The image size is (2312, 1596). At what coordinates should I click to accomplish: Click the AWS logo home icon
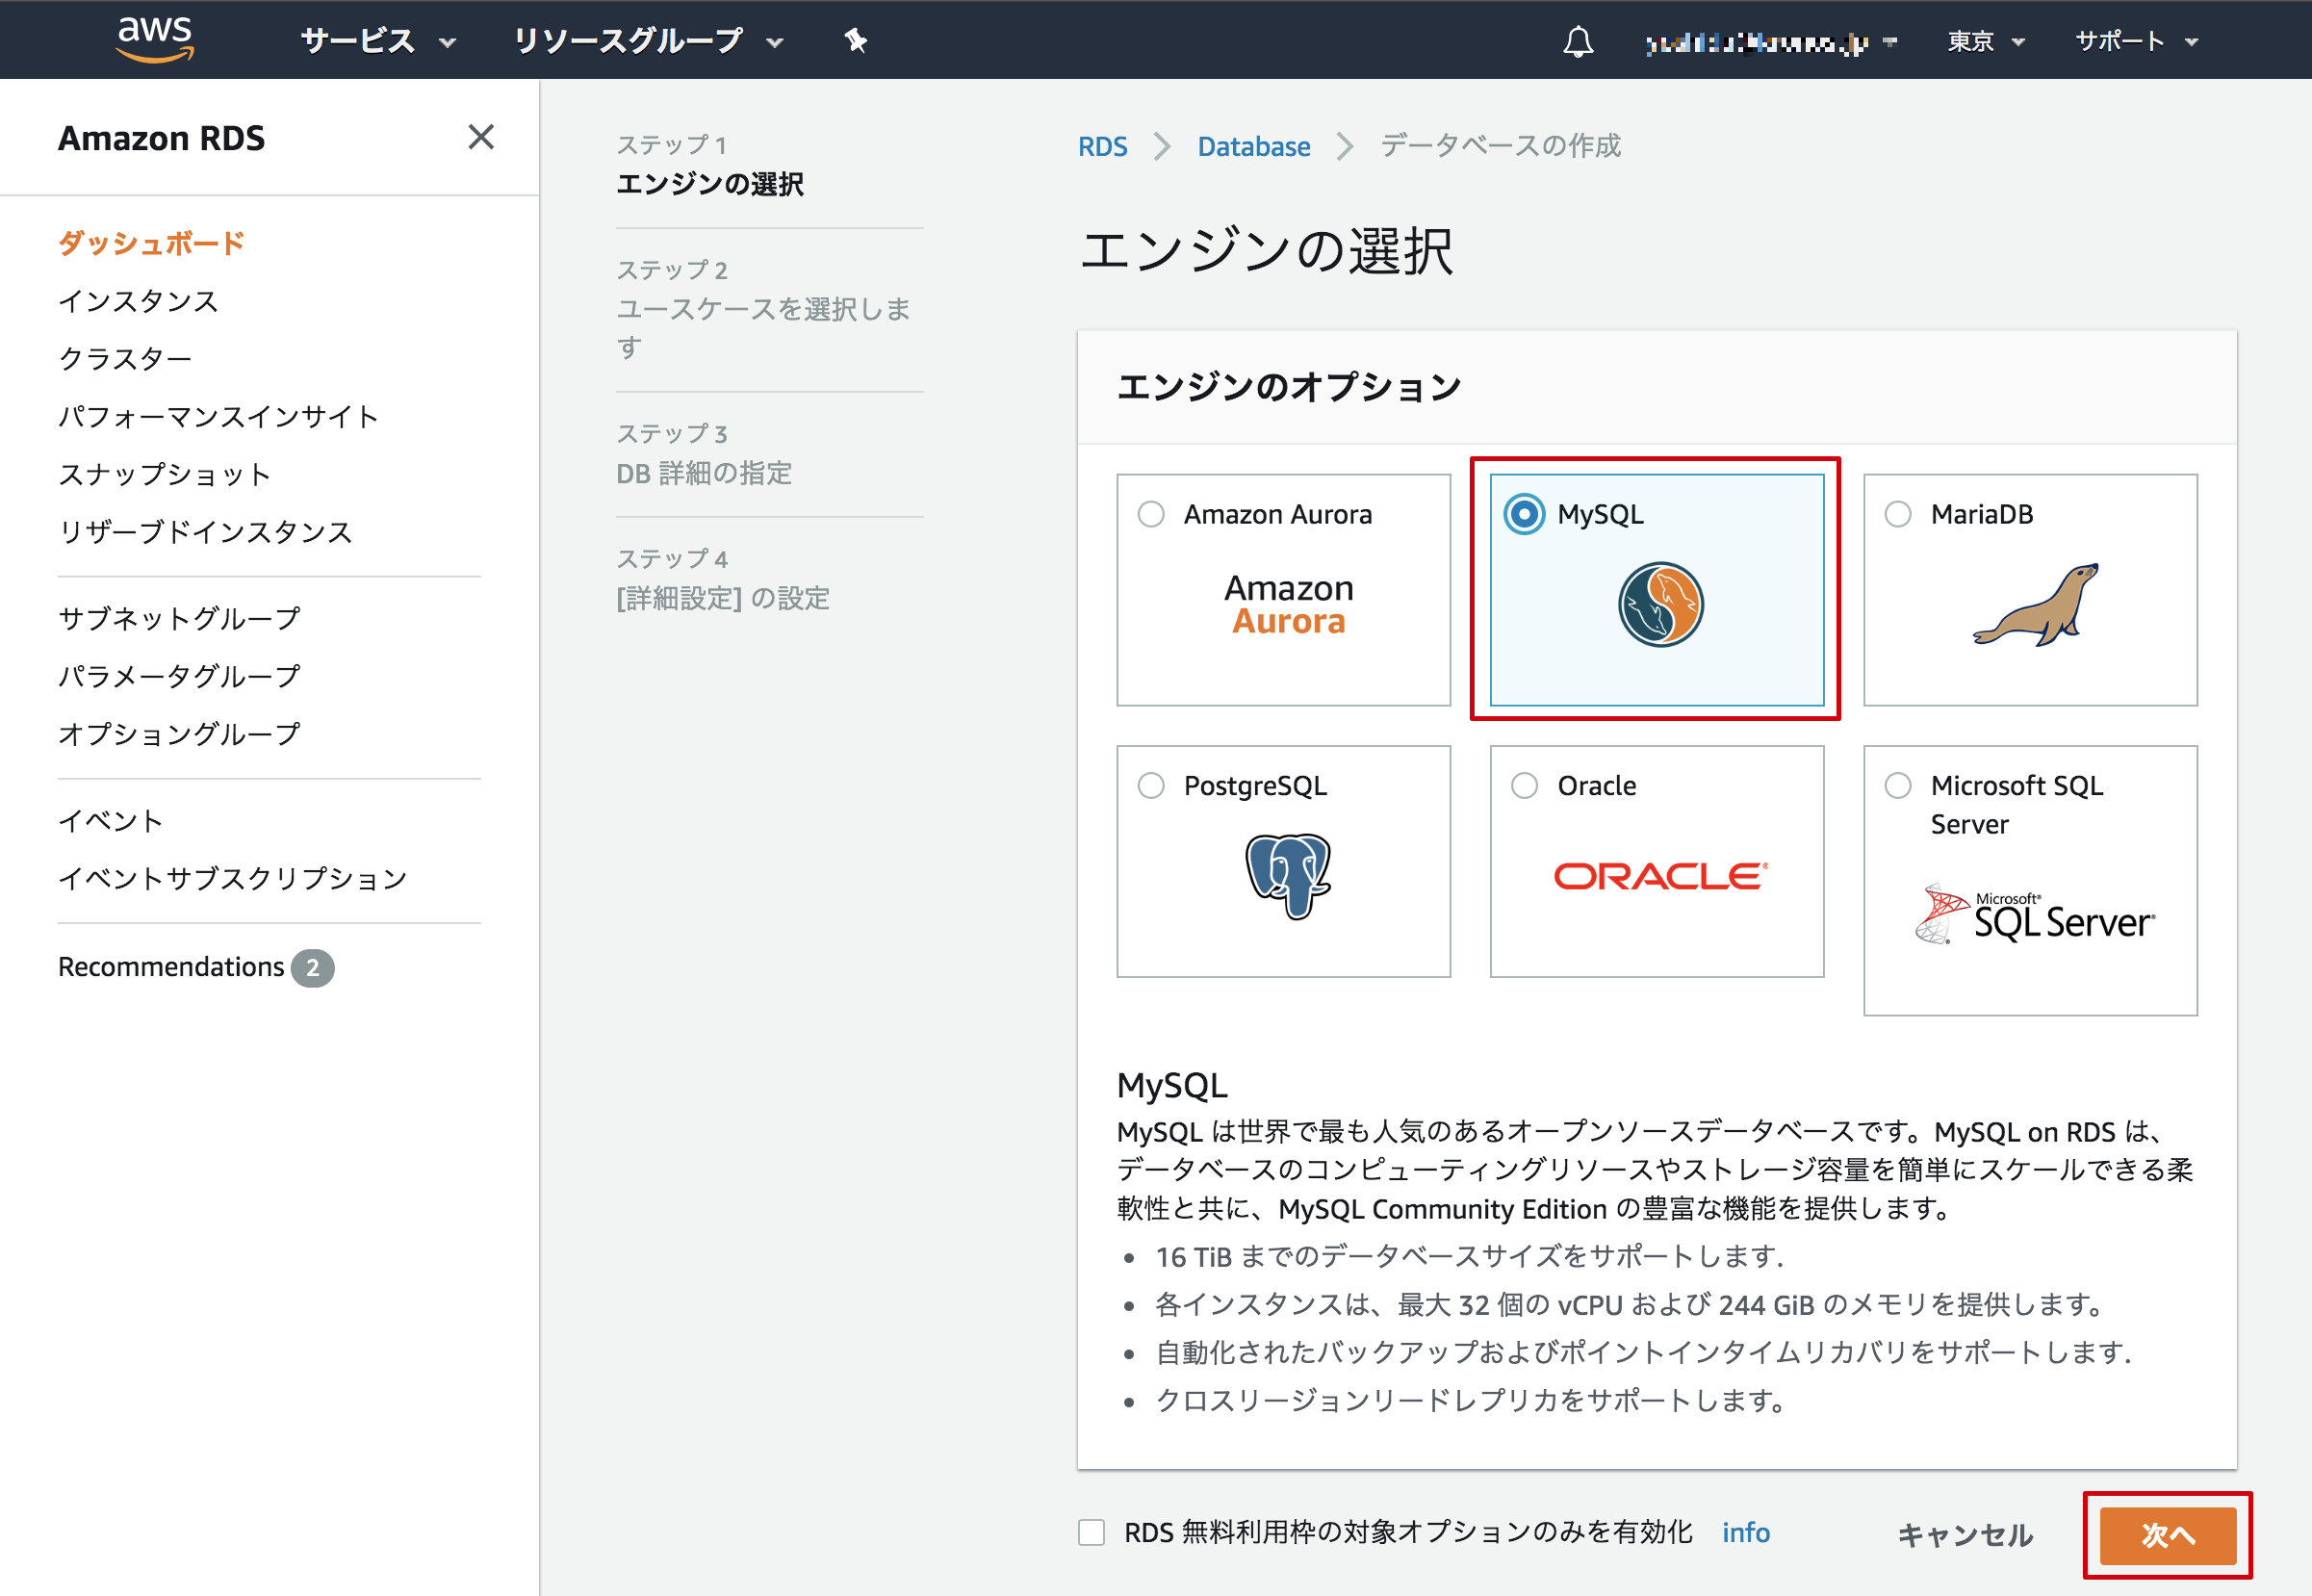point(155,40)
